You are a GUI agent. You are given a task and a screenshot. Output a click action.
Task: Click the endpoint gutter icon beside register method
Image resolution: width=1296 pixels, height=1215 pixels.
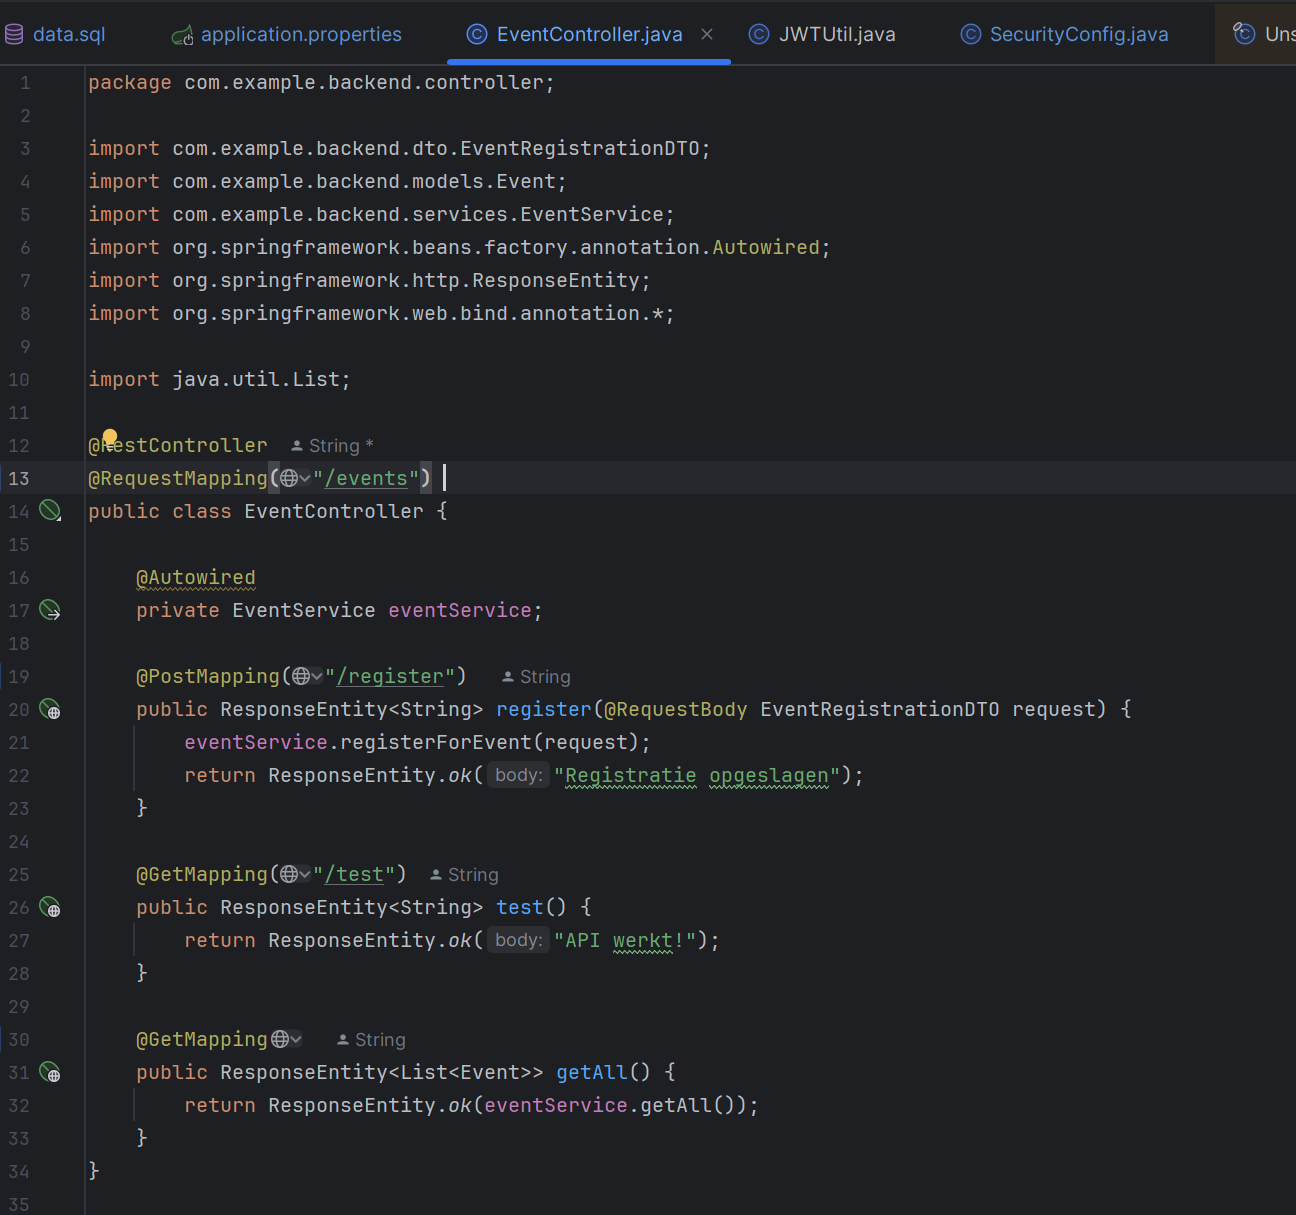(49, 709)
